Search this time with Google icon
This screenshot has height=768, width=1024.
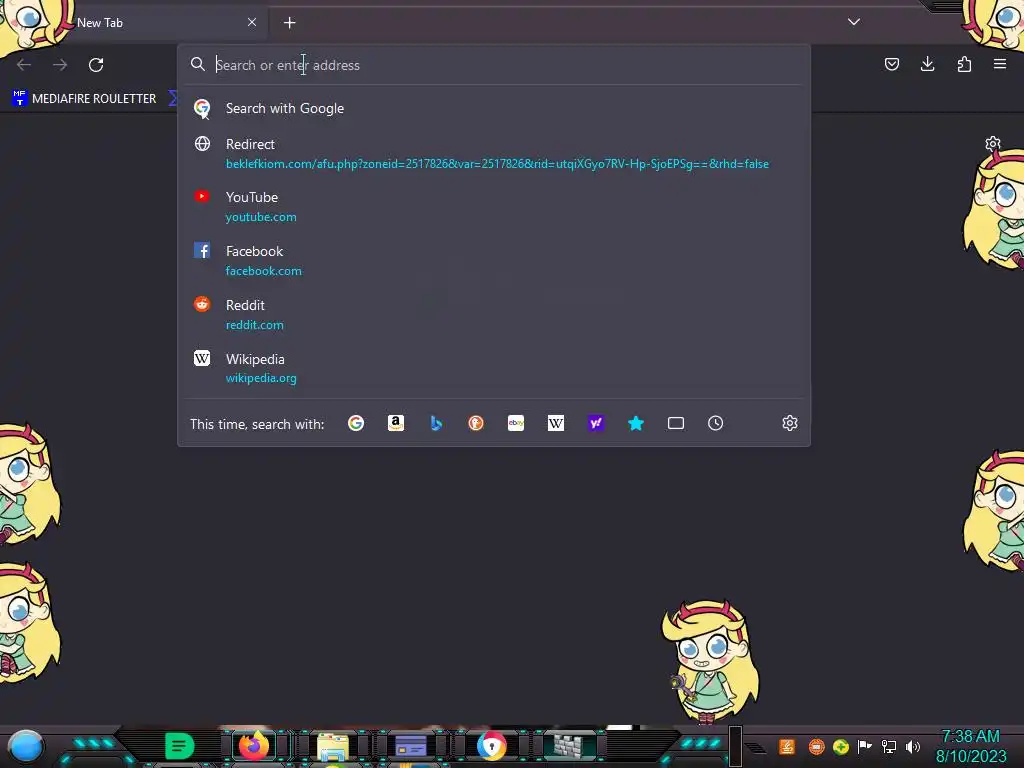[356, 423]
